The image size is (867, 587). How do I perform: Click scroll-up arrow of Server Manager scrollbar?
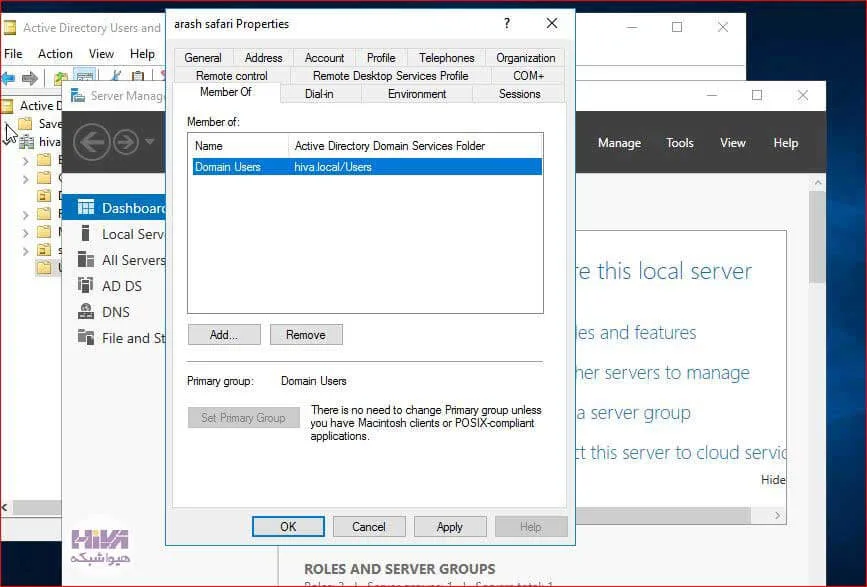(818, 182)
